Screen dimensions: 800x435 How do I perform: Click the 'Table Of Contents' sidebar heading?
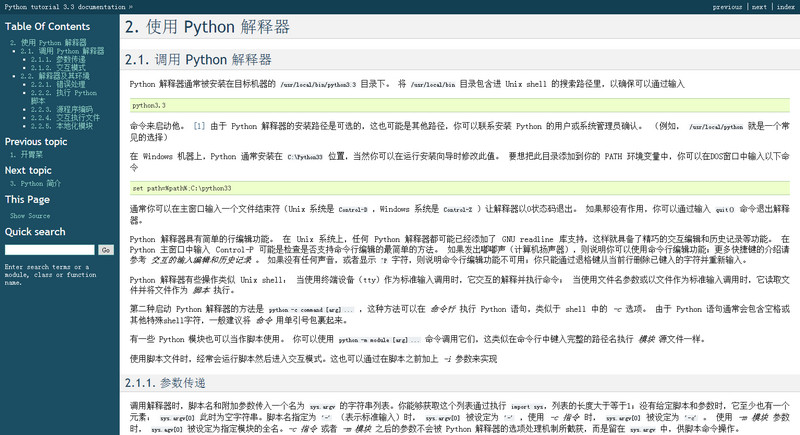tap(47, 27)
